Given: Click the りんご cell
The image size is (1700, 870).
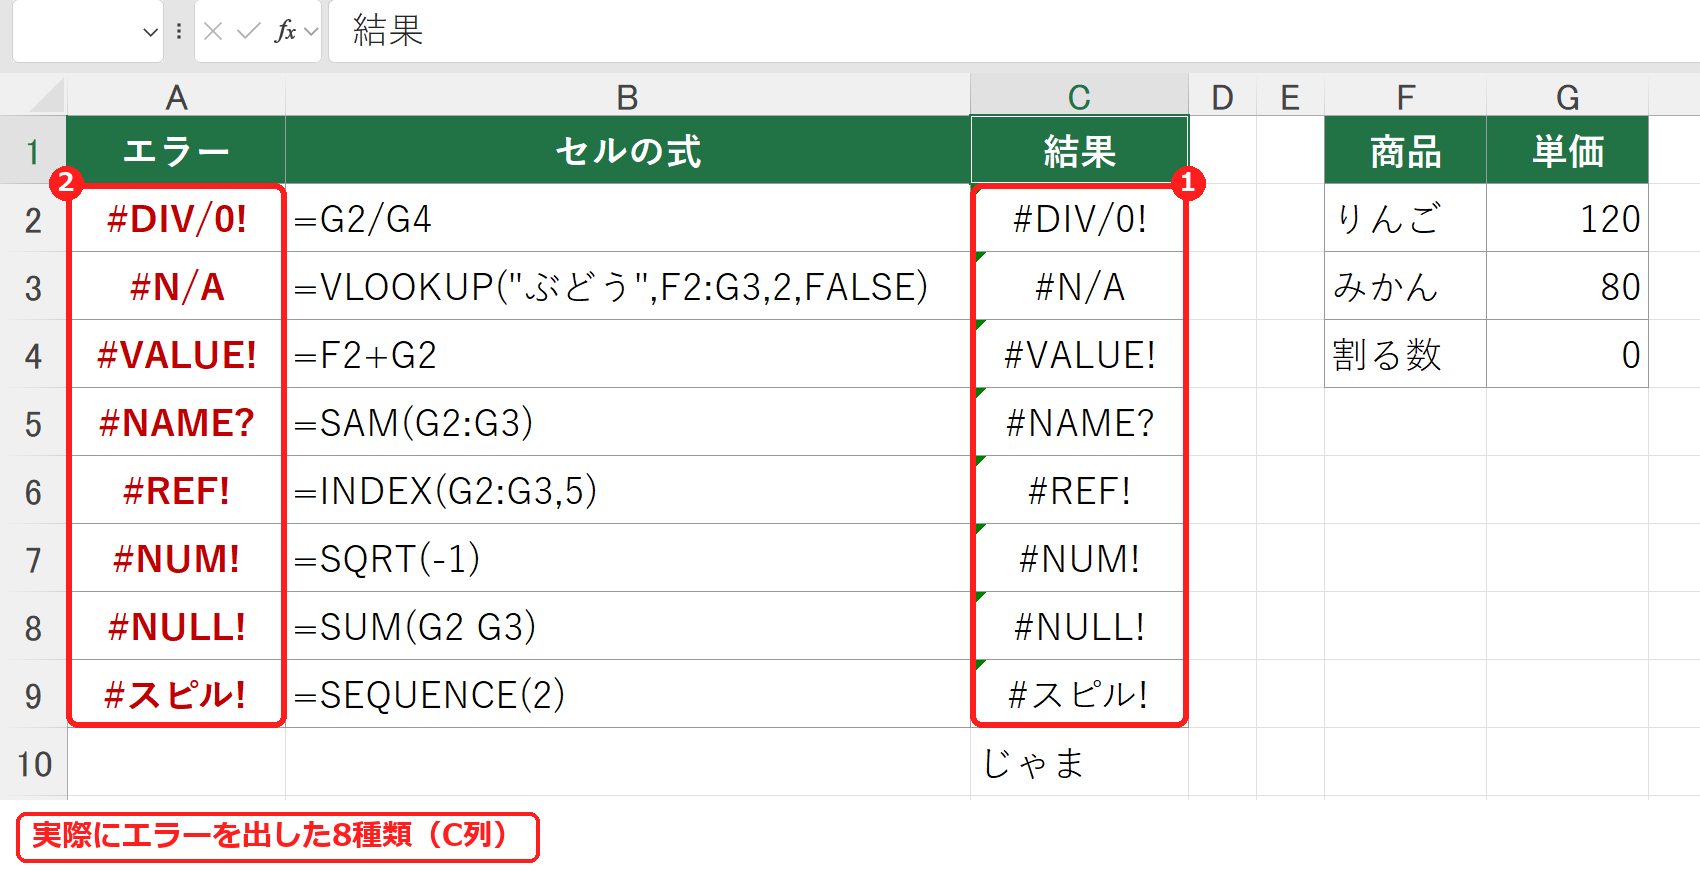Looking at the screenshot, I should click(x=1405, y=219).
